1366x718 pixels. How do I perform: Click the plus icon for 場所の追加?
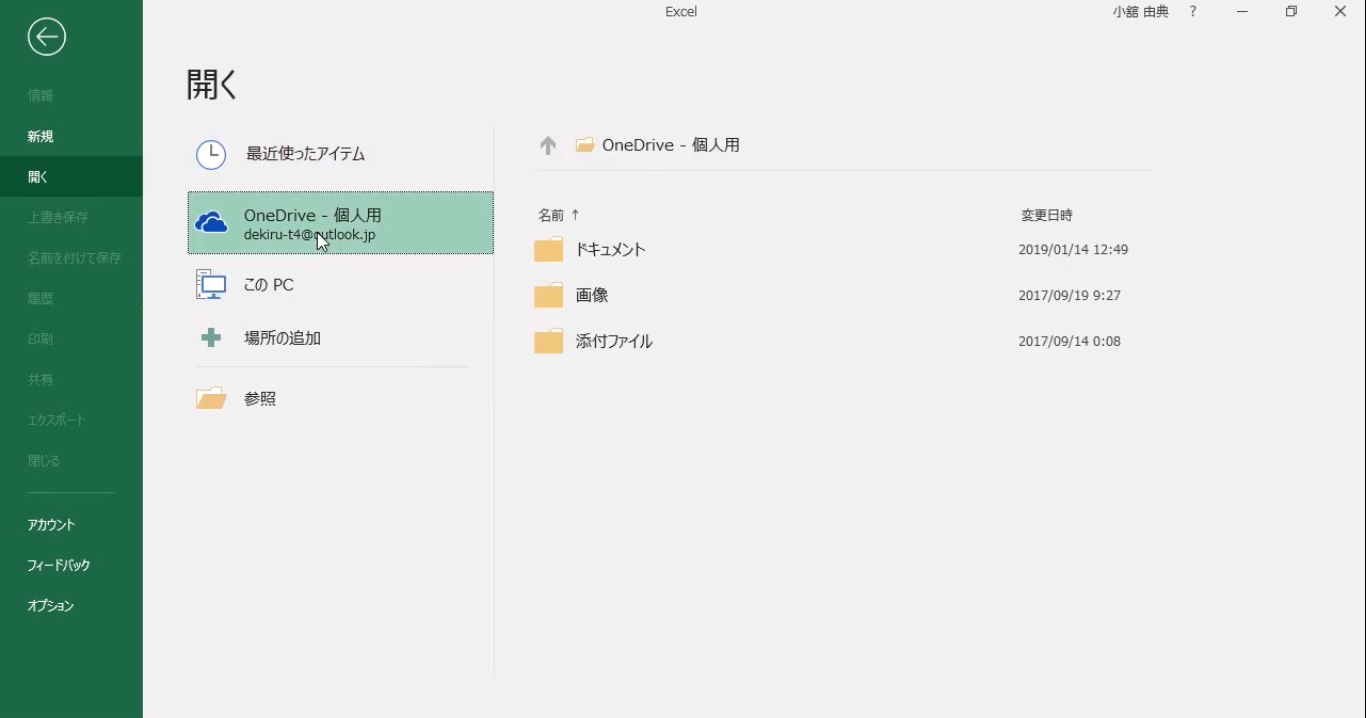211,338
